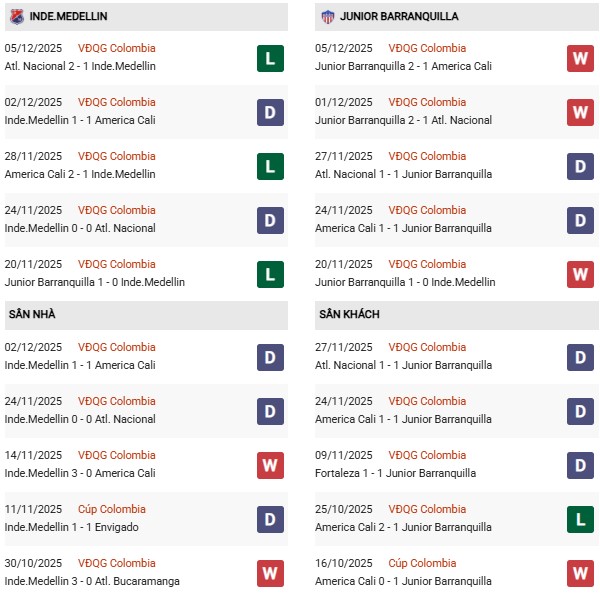Select D badge for Fortaleza 1-1 Junior Barranquilla
Screen dimensions: 600x595
(x=581, y=465)
